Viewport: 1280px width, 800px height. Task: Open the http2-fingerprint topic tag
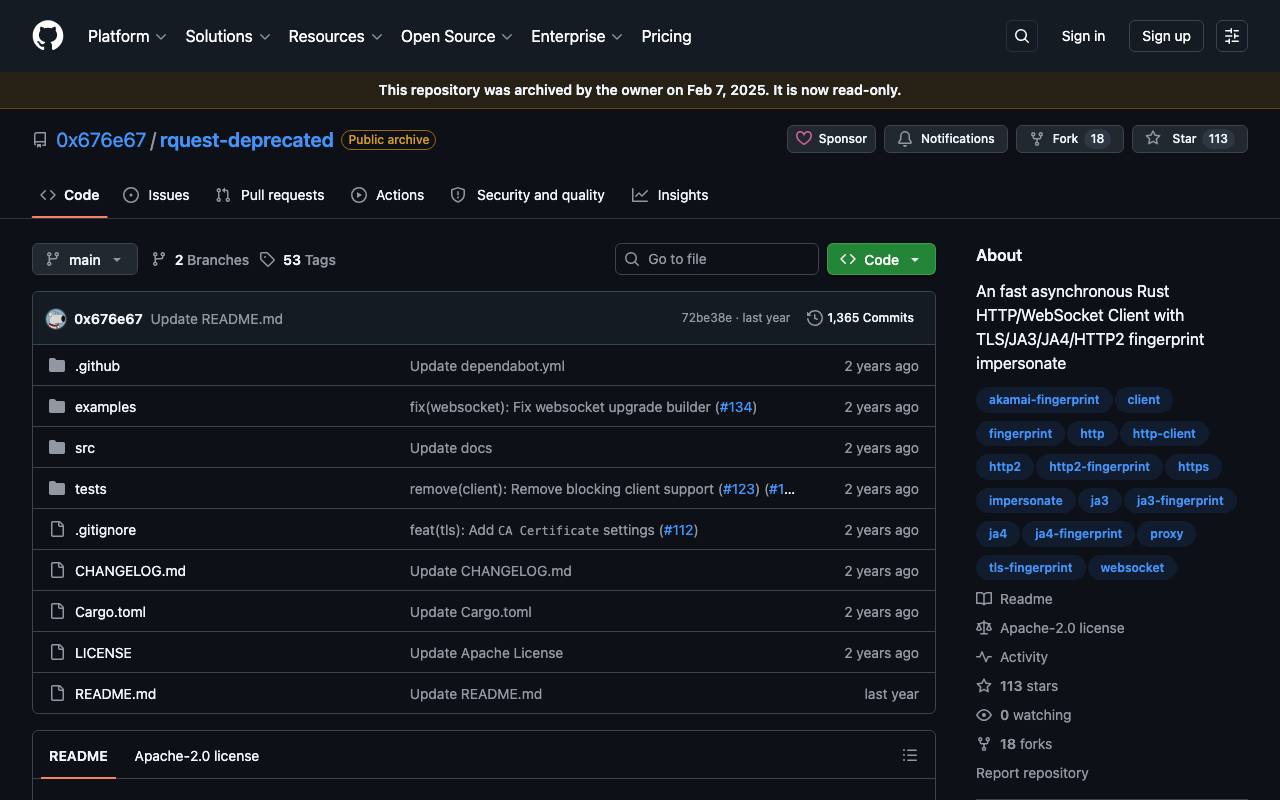(x=1099, y=467)
